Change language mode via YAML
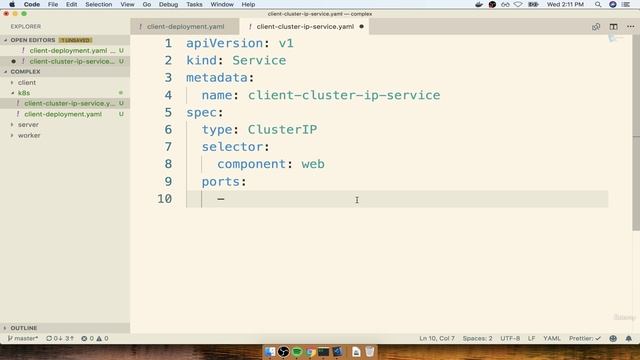The image size is (640, 360). pos(552,338)
